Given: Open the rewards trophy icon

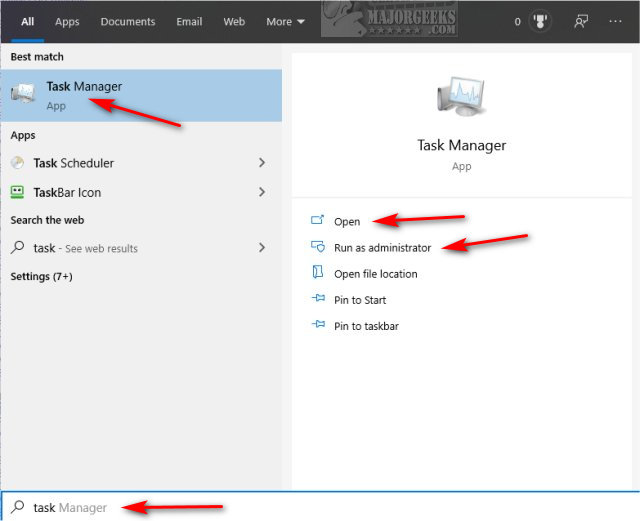Looking at the screenshot, I should coord(540,21).
